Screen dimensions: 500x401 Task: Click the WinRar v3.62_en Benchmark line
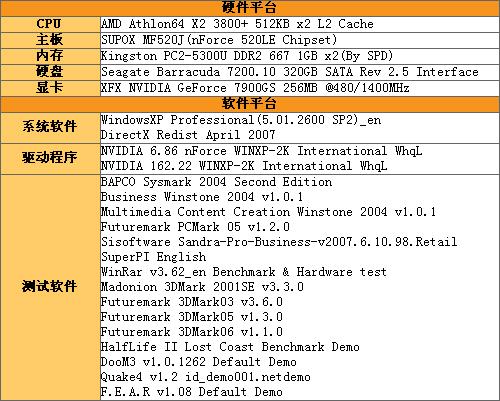coord(244,272)
